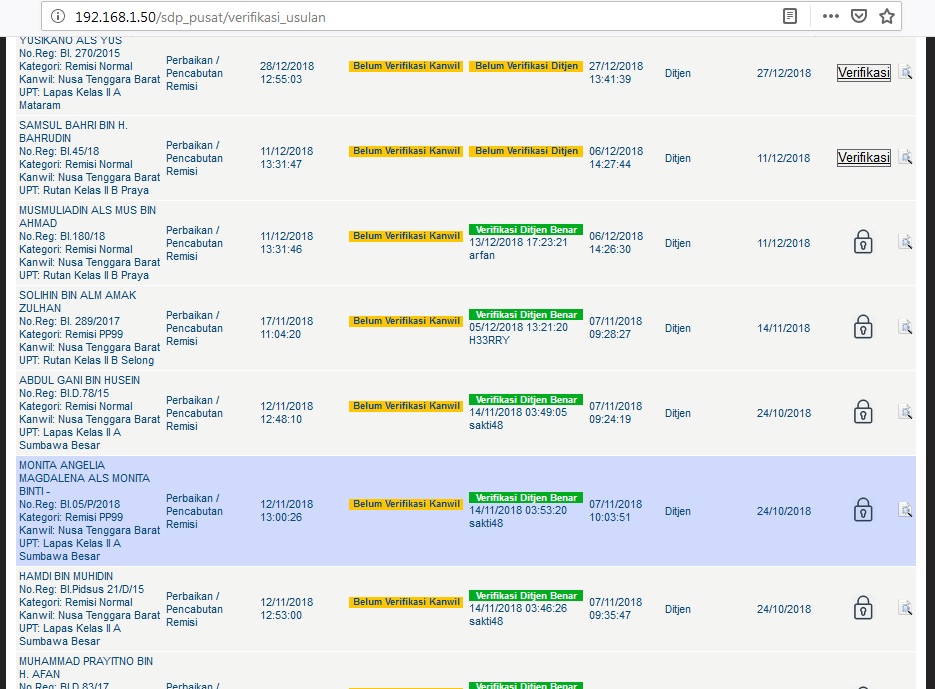The height and width of the screenshot is (689, 935).
Task: Click the lock icon for Monita Angelia row
Action: (862, 510)
